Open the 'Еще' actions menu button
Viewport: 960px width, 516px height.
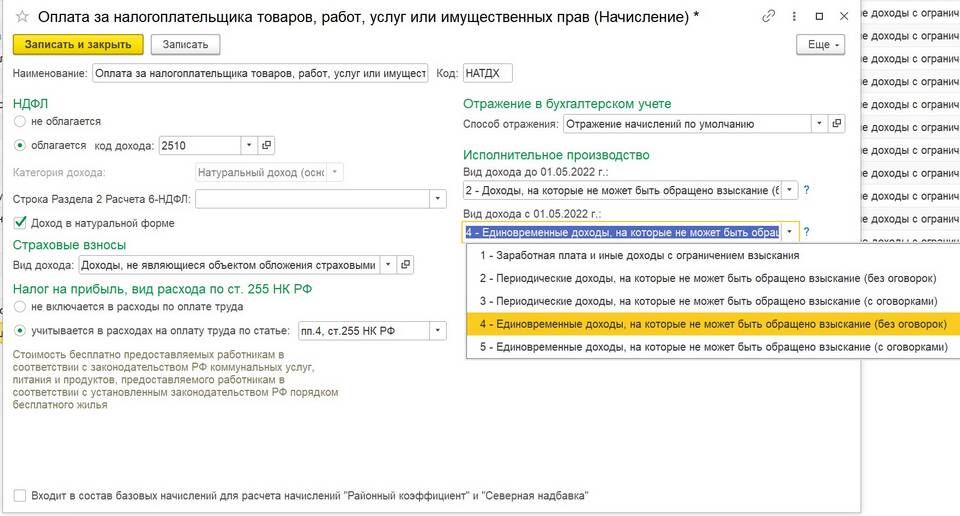tap(821, 45)
